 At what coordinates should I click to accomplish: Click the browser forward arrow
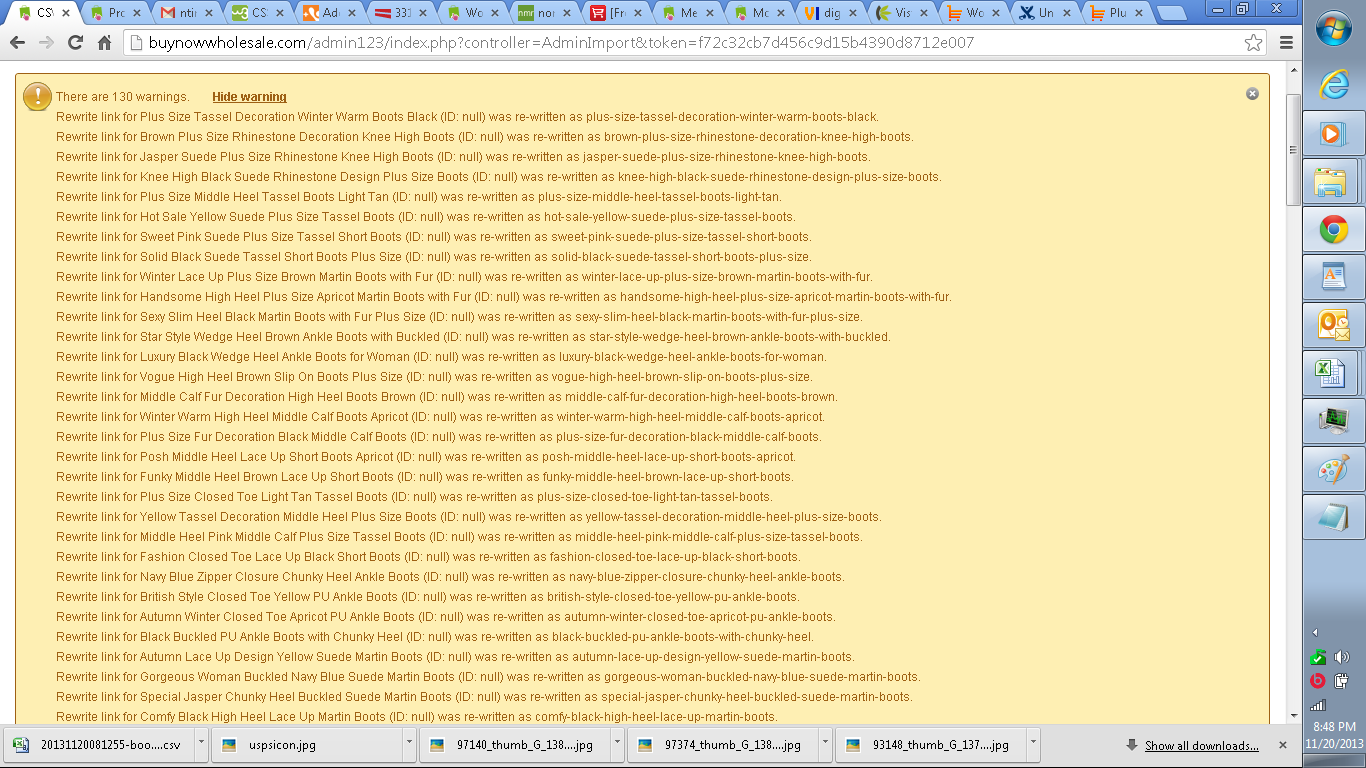click(46, 43)
